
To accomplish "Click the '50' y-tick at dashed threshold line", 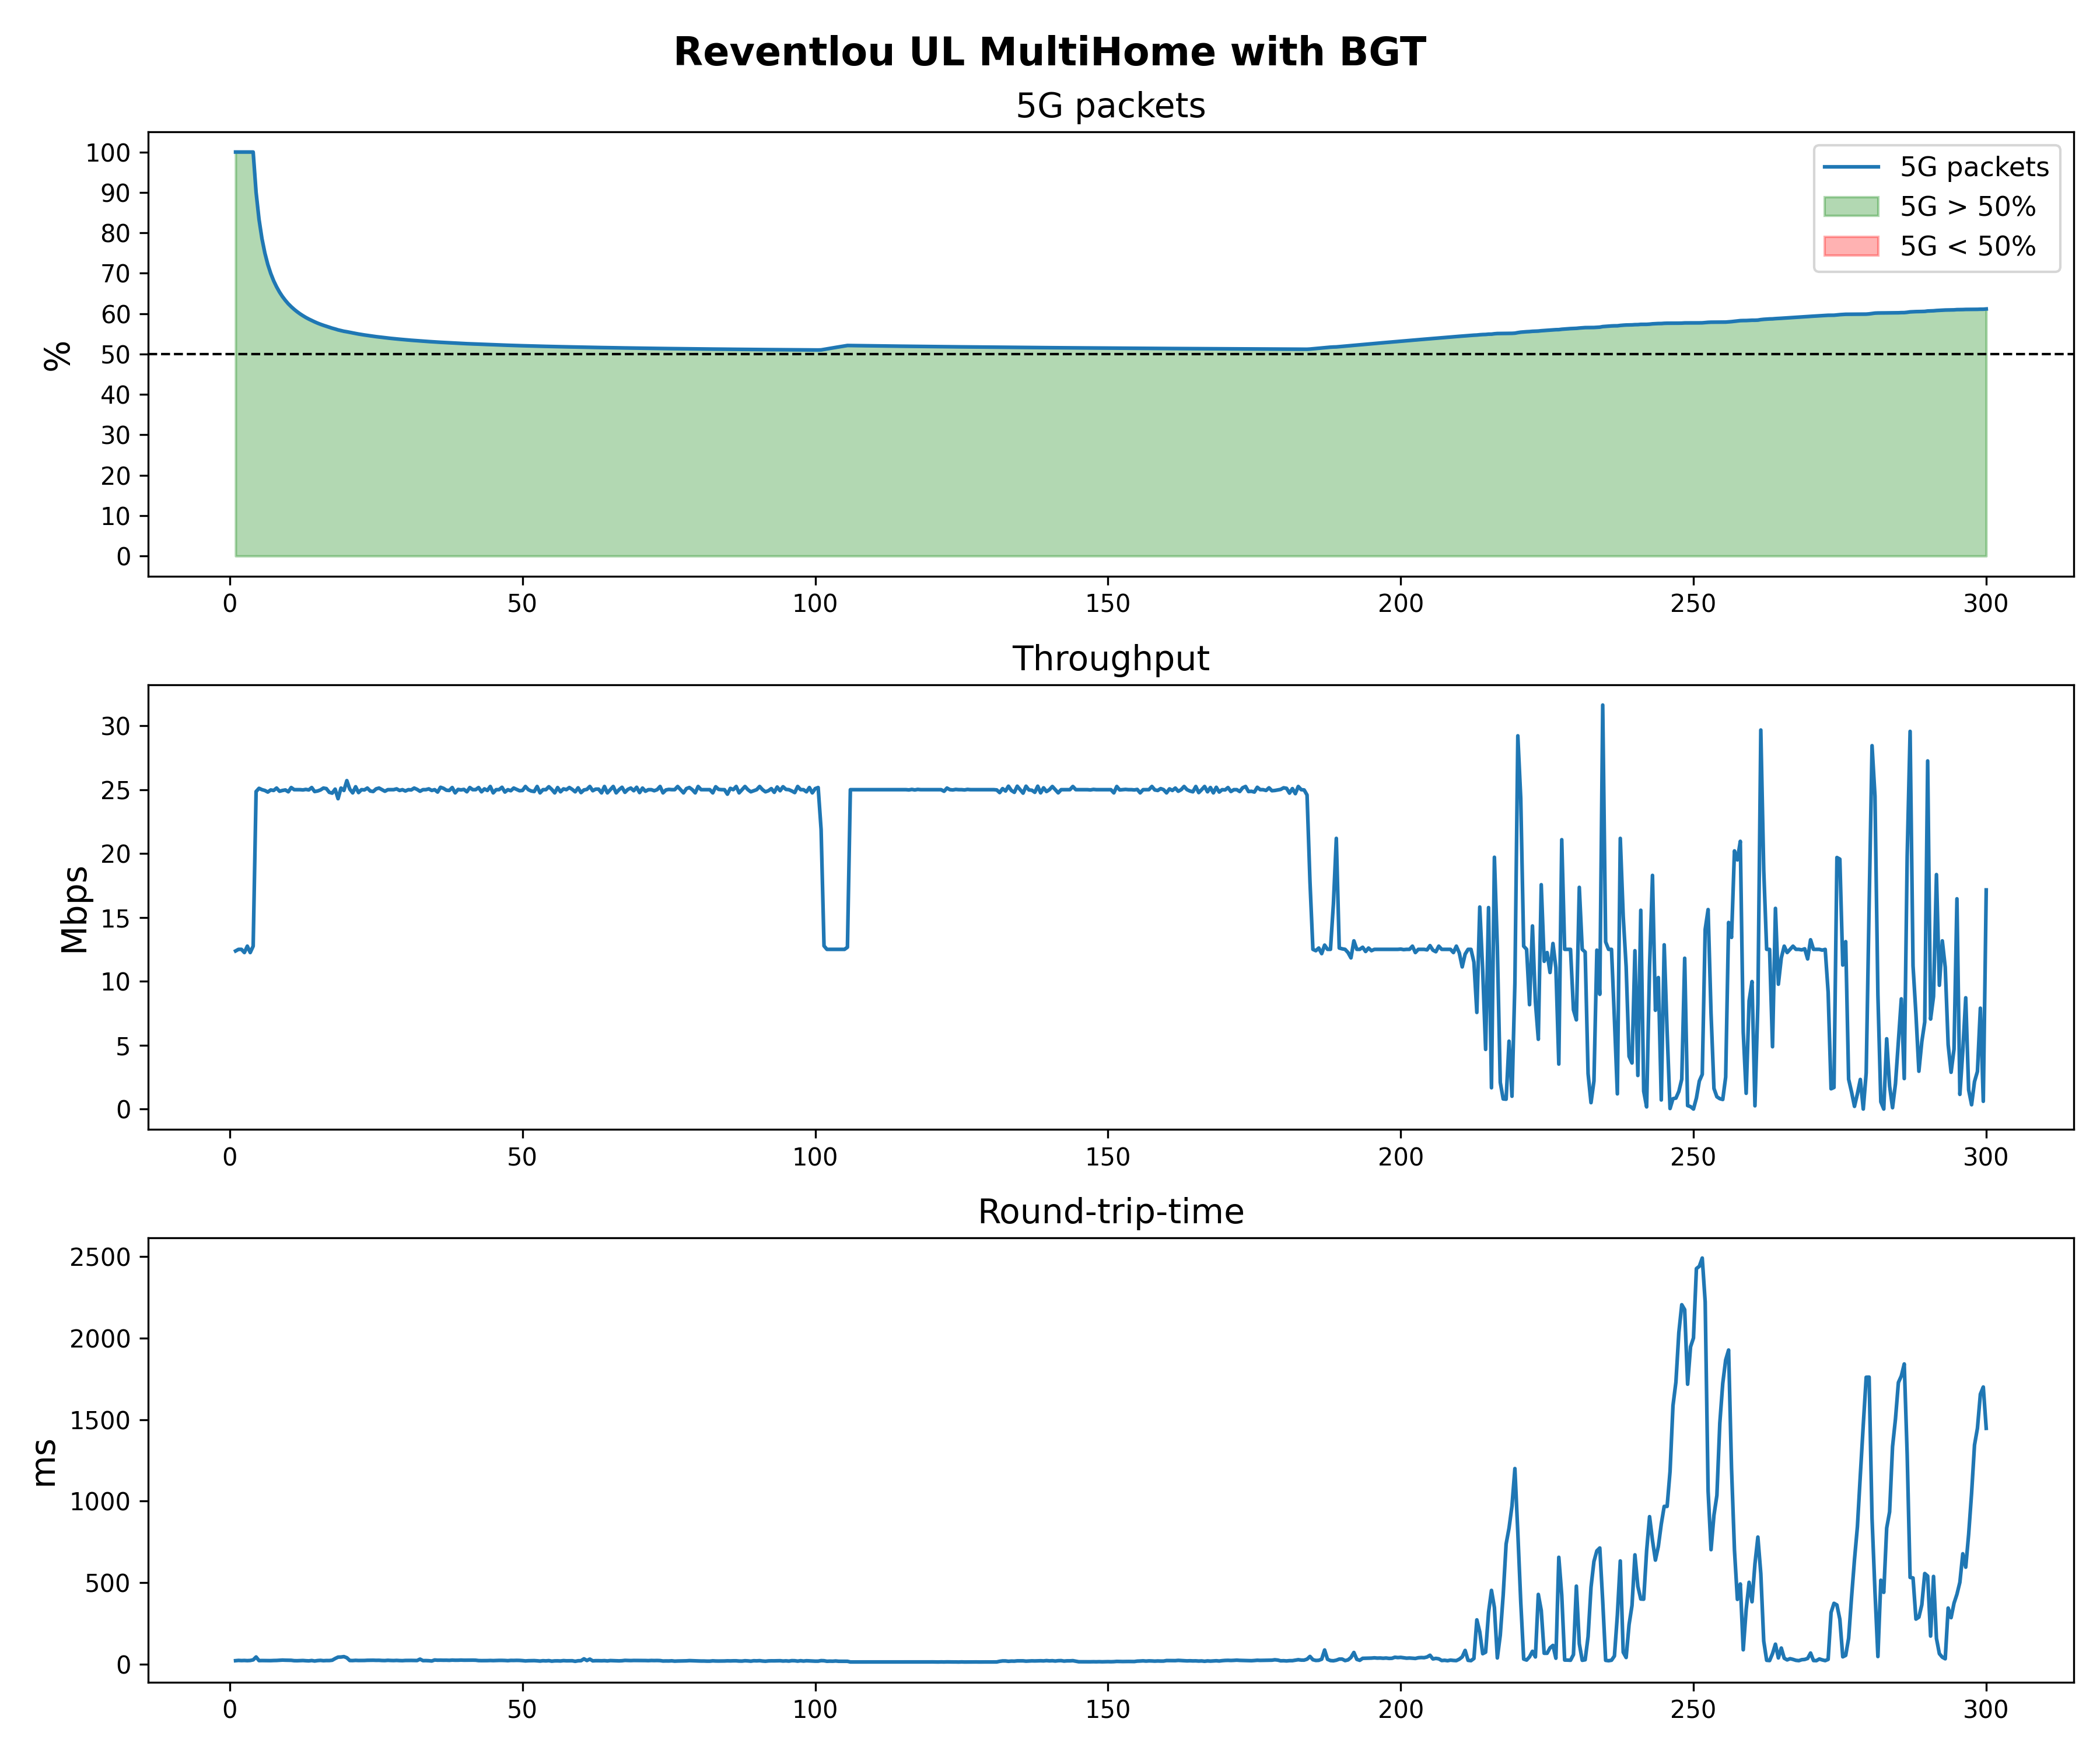I will [x=116, y=355].
